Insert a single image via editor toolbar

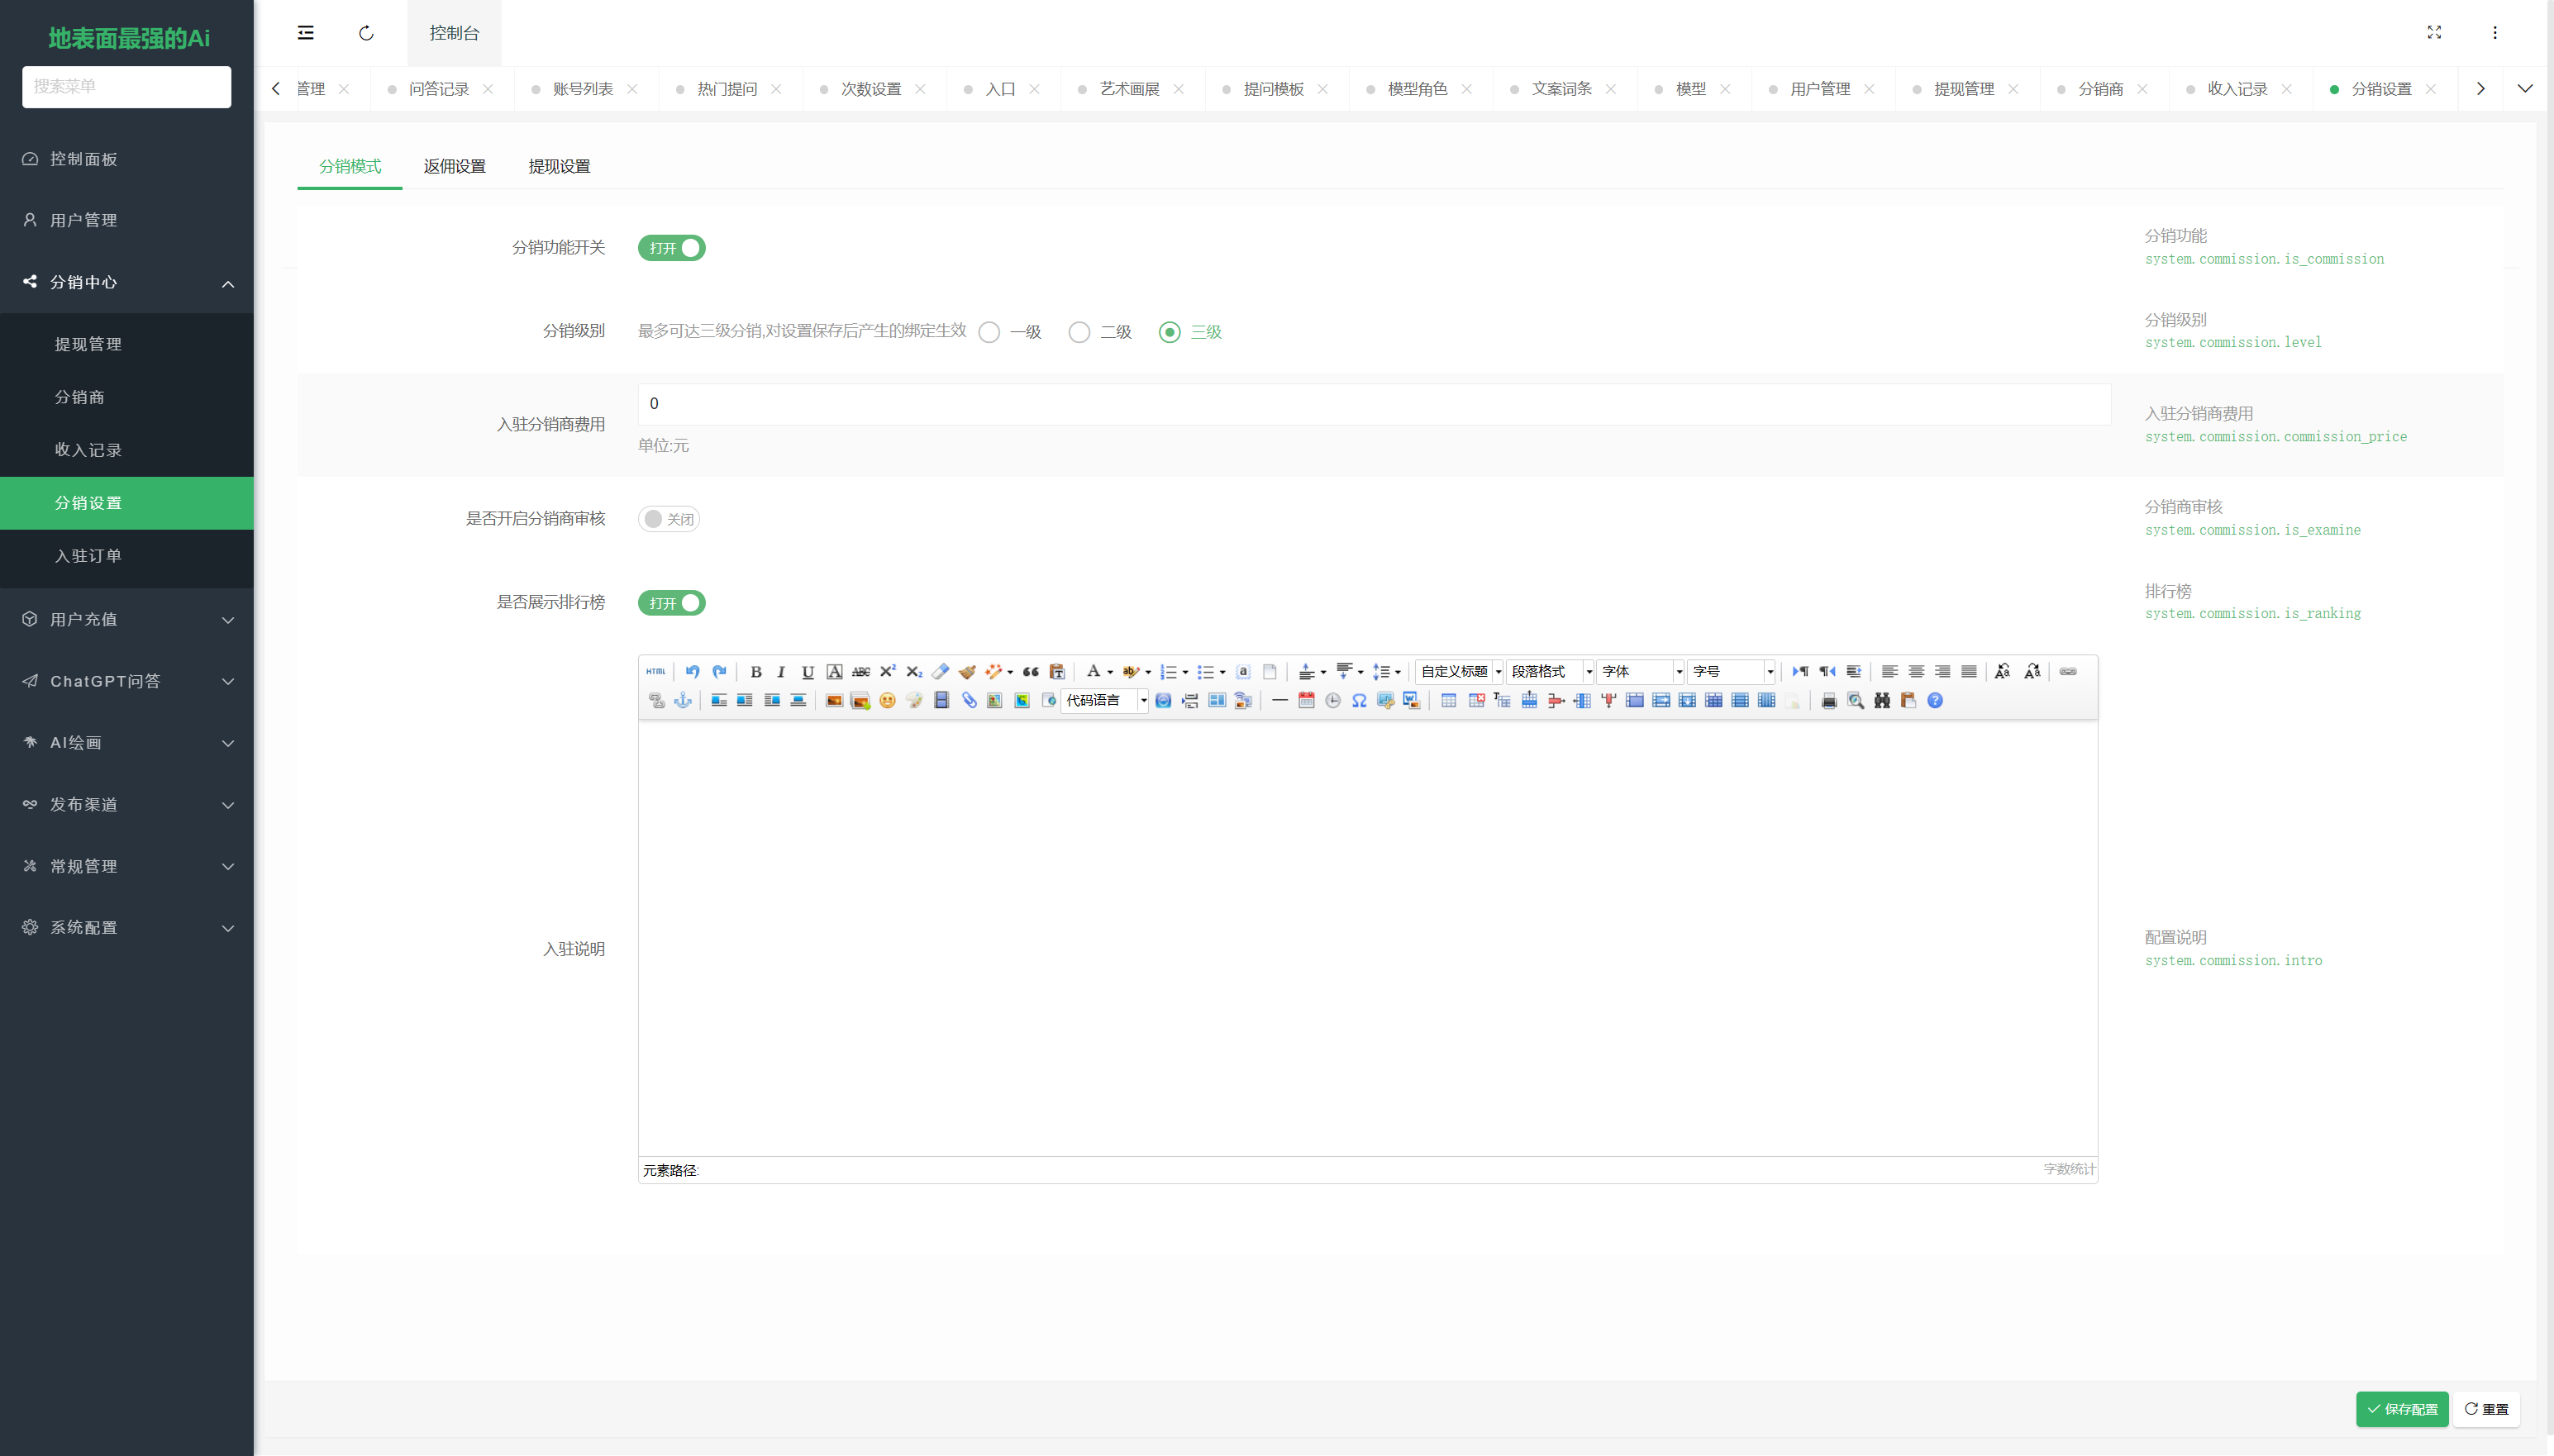click(834, 701)
